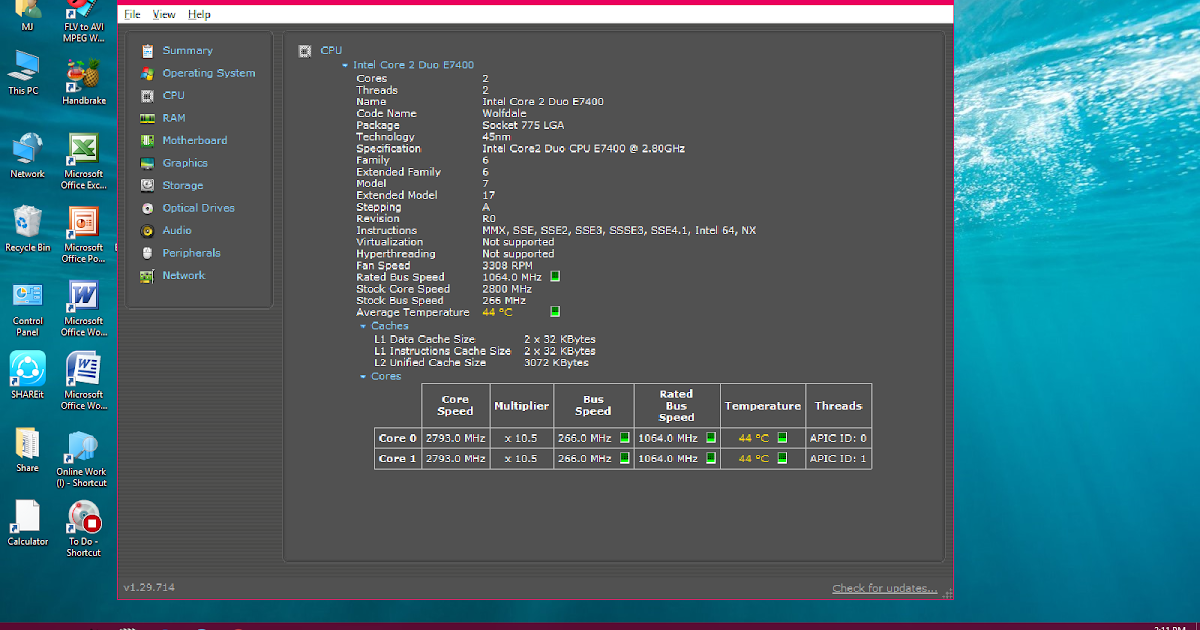Click Core 1 Rated Bus Speed indicator
The height and width of the screenshot is (630, 1200).
point(711,458)
